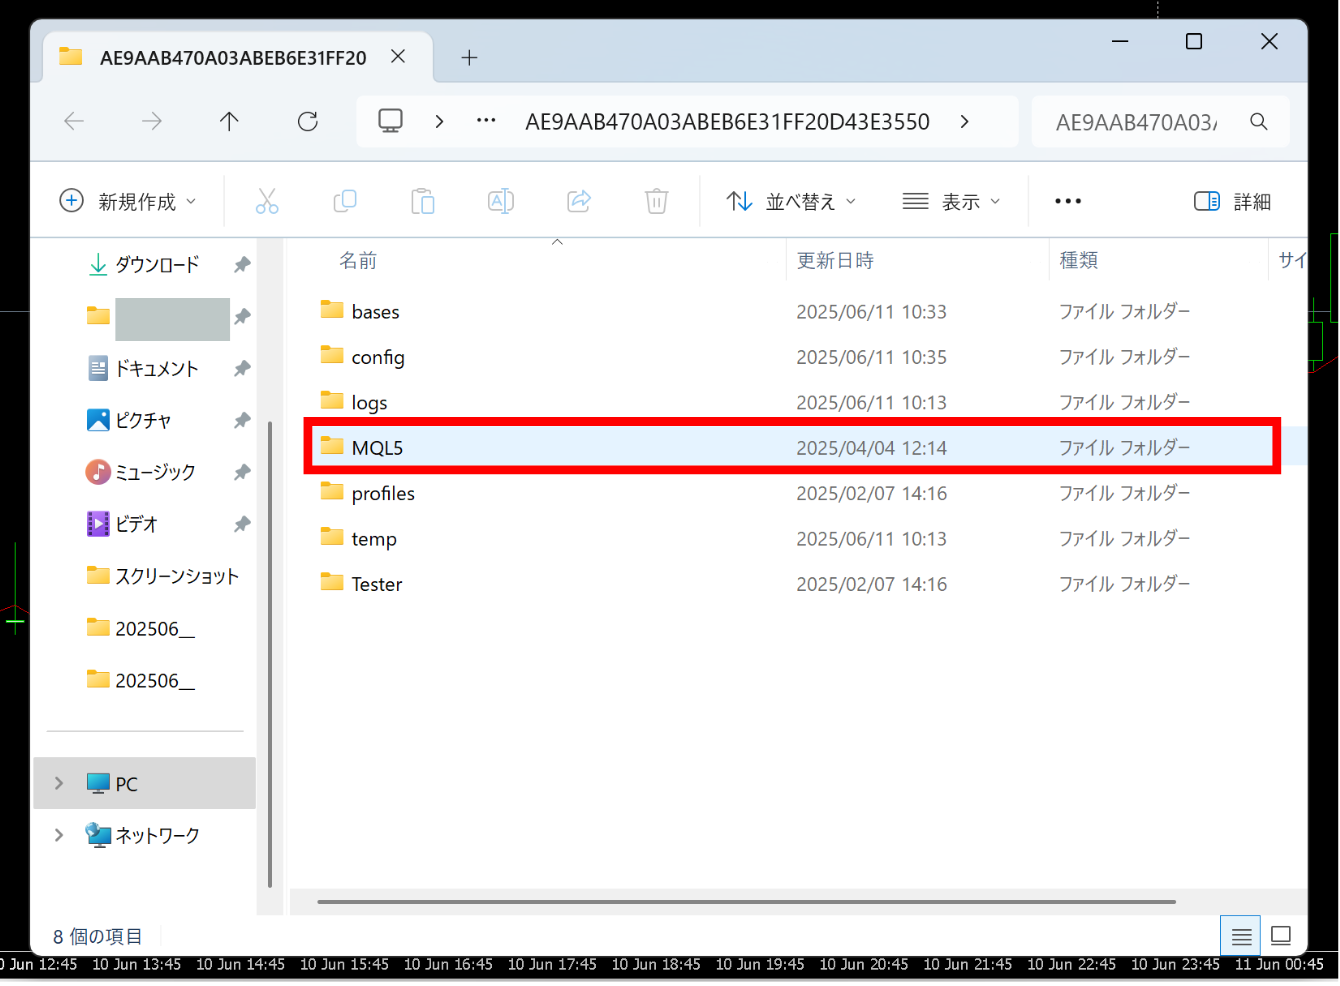
Task: Click the Copy icon in toolbar
Action: [x=345, y=201]
